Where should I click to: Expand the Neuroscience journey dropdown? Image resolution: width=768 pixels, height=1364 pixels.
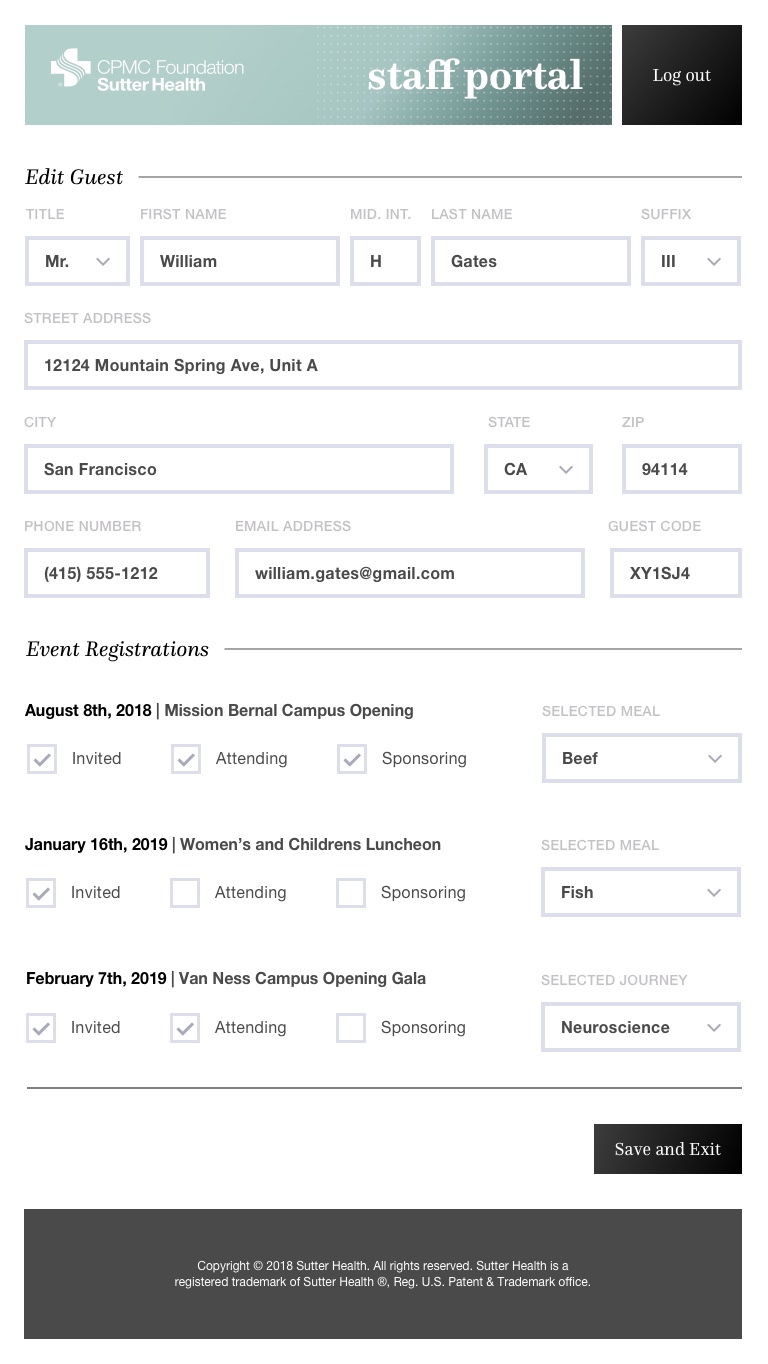pyautogui.click(x=641, y=1027)
